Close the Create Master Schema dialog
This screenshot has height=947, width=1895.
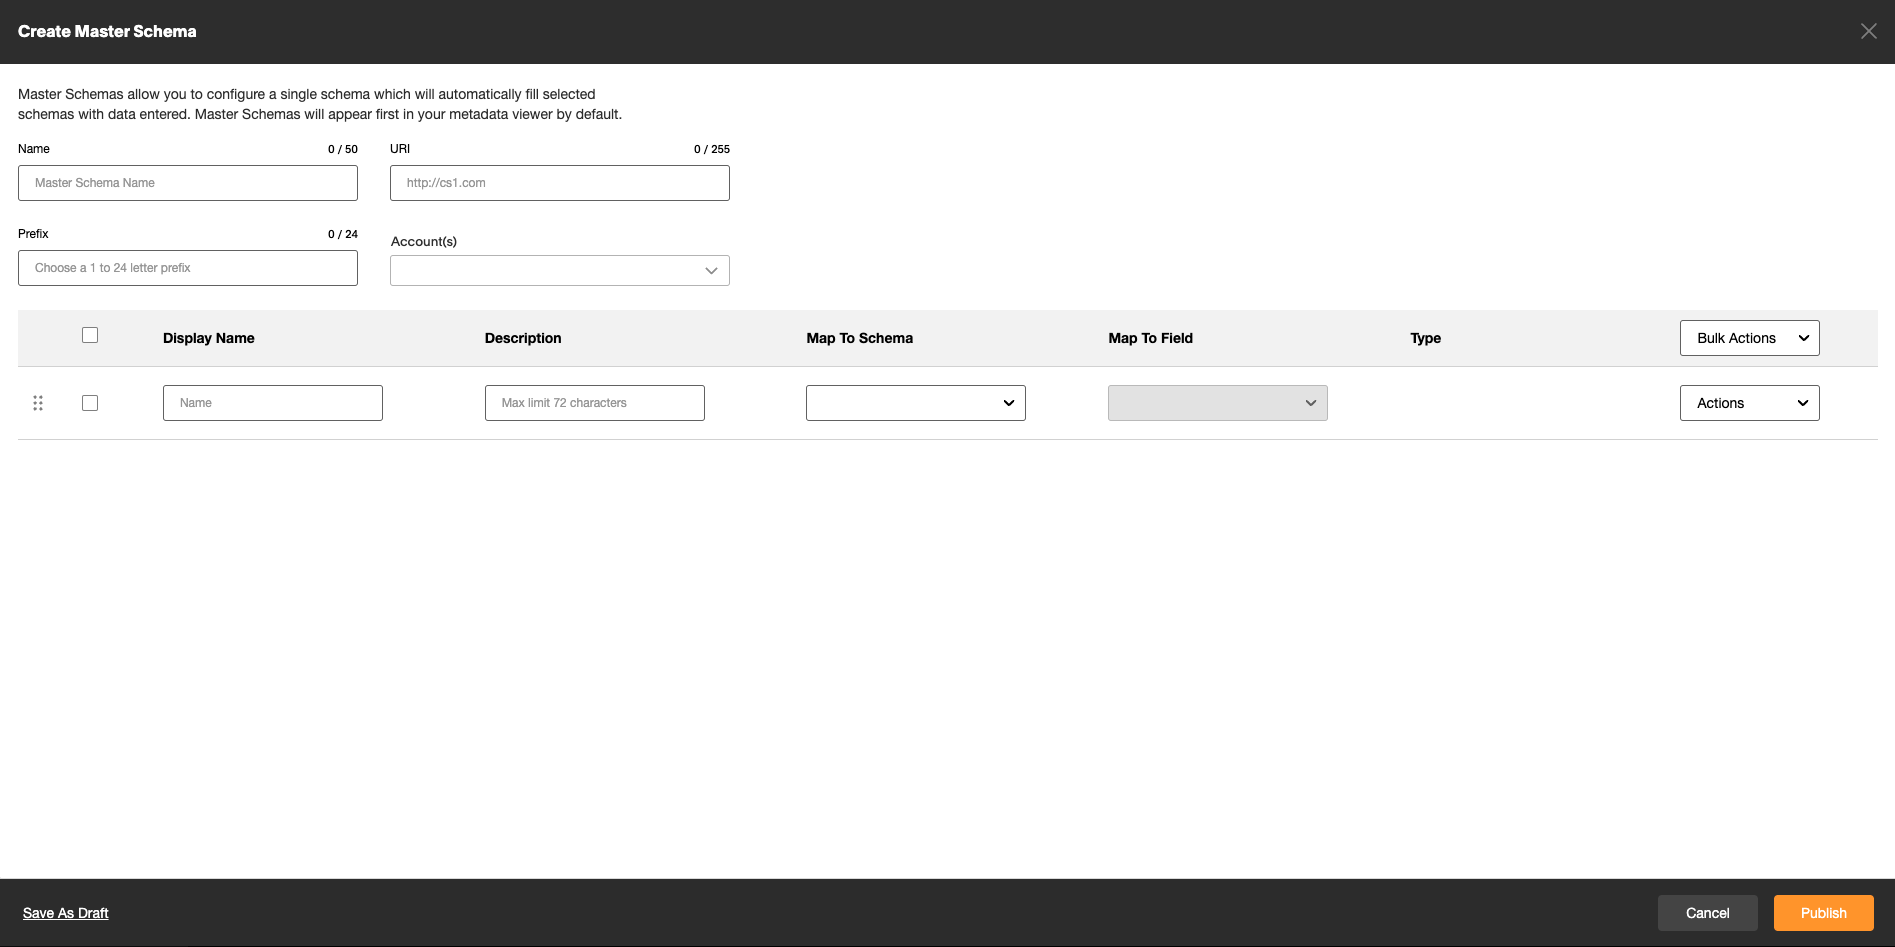[1868, 31]
